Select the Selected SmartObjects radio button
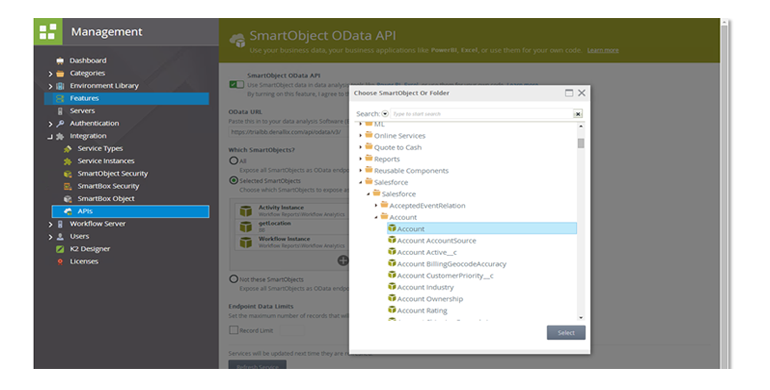 coord(234,180)
